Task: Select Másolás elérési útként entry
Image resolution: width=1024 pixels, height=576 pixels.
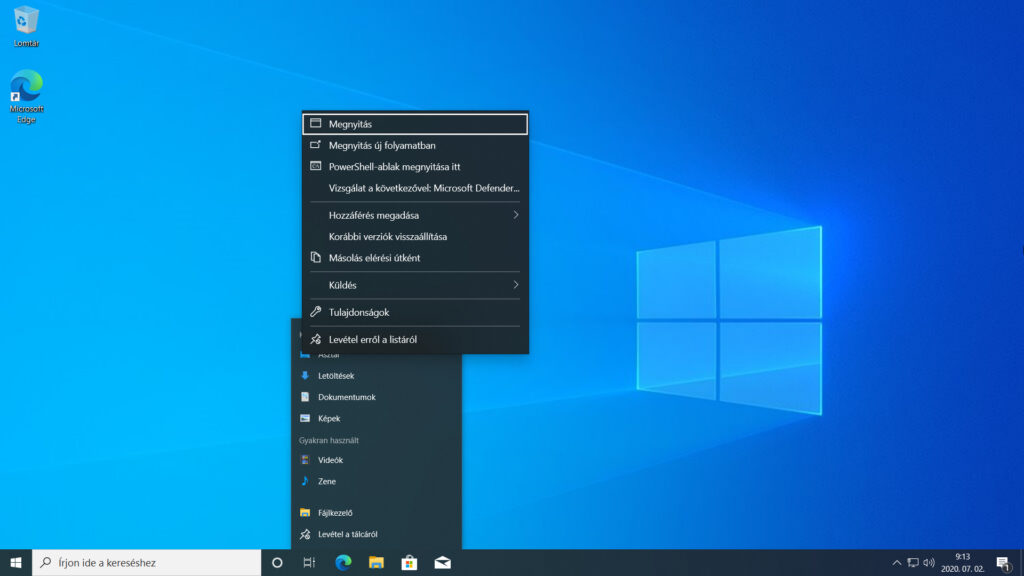Action: pyautogui.click(x=415, y=258)
